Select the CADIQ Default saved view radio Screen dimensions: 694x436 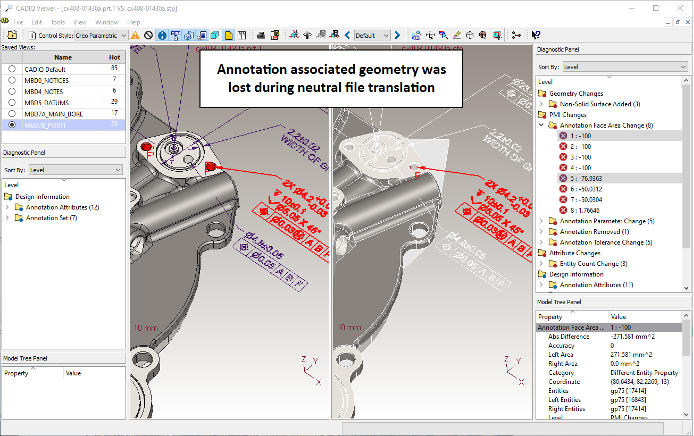(12, 69)
